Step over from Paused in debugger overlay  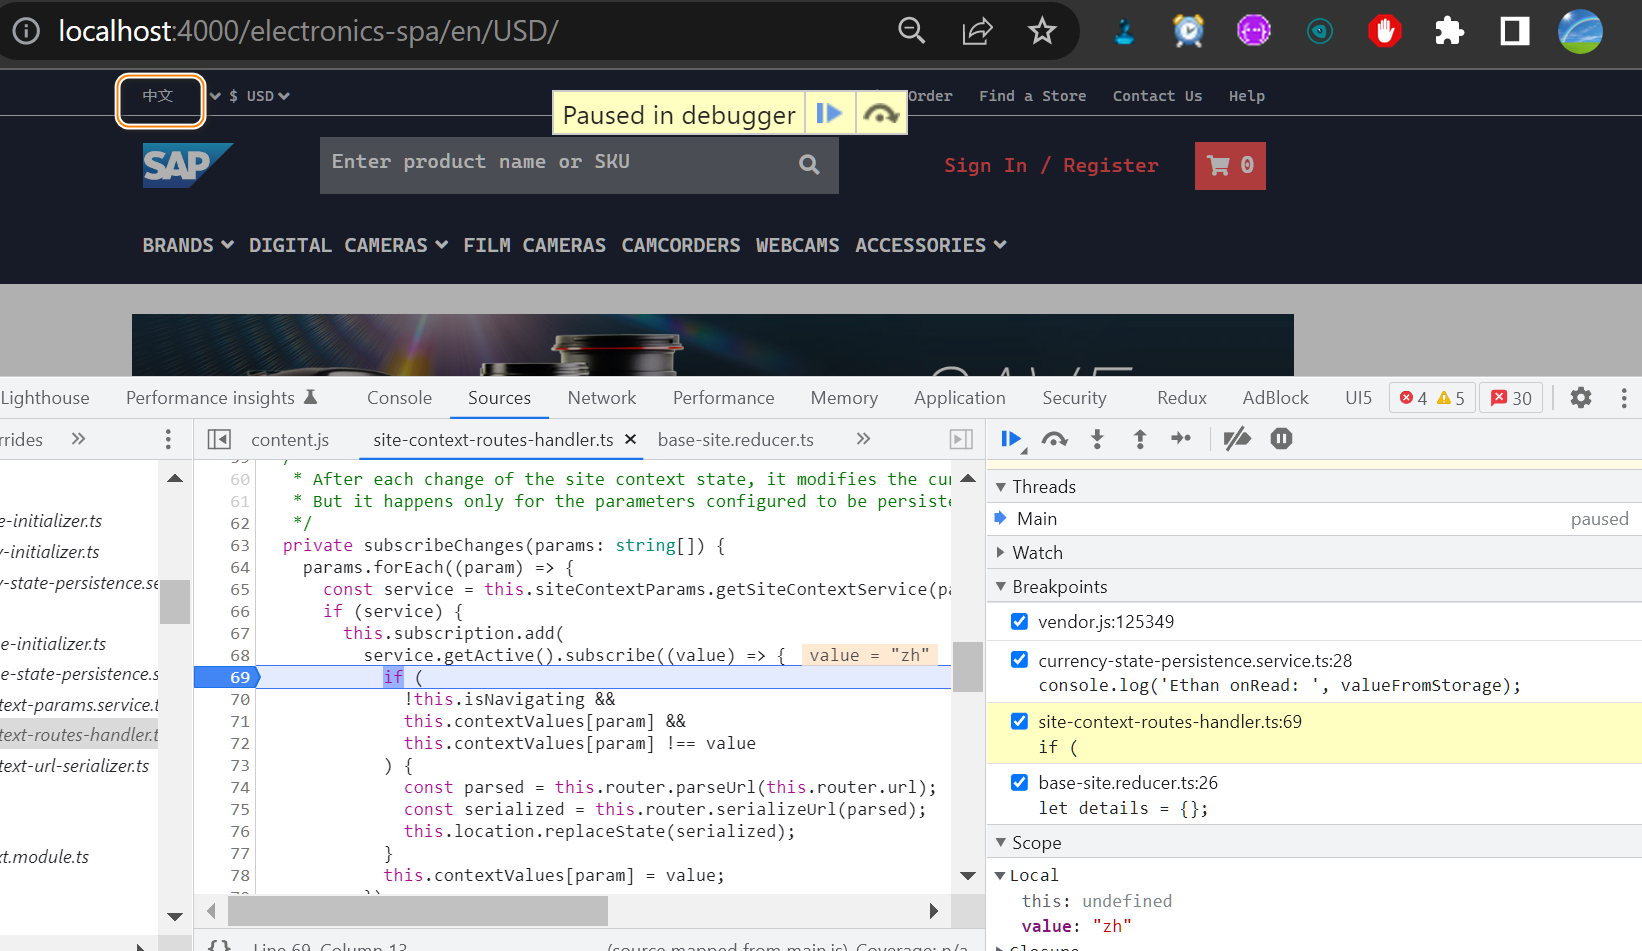[881, 114]
